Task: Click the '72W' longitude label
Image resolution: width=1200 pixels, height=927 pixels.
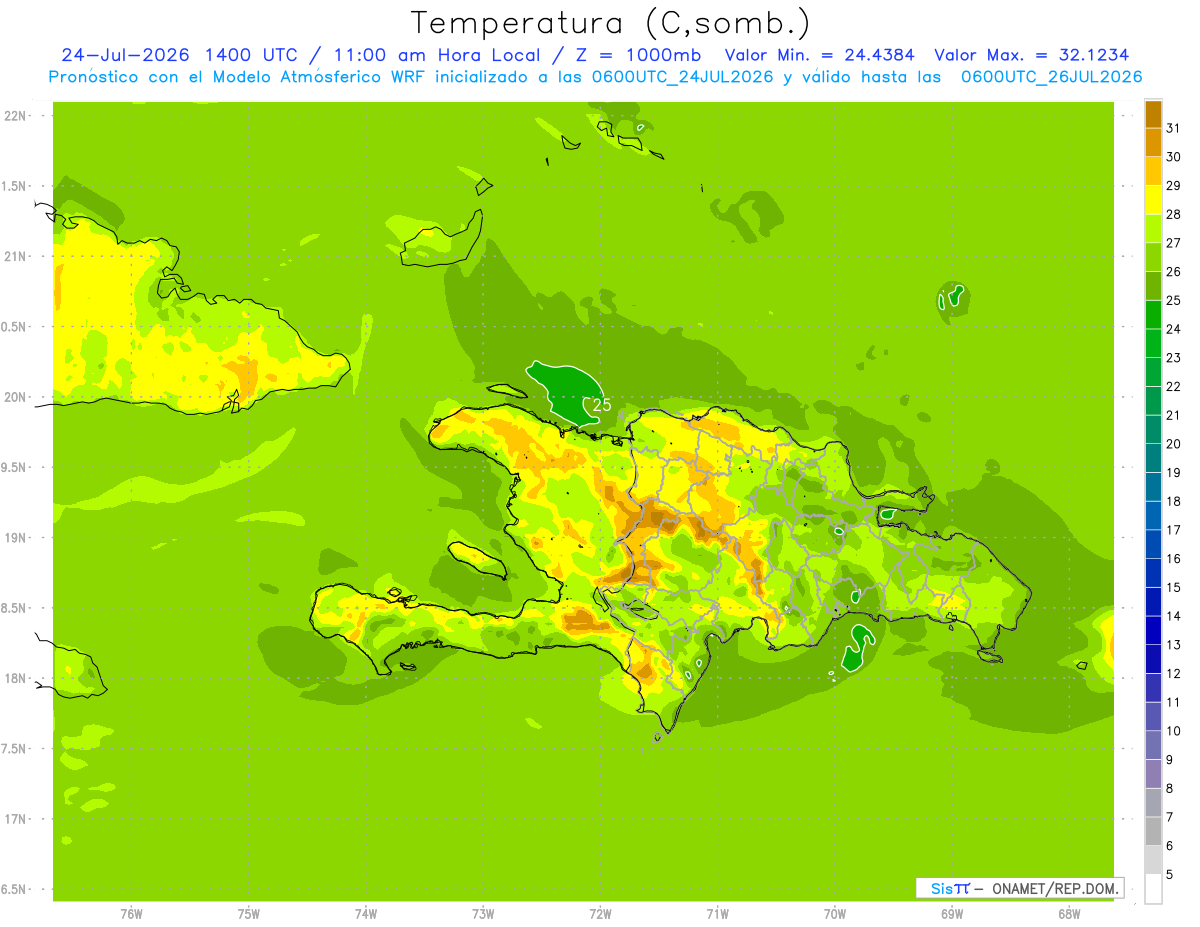Action: coord(600,914)
